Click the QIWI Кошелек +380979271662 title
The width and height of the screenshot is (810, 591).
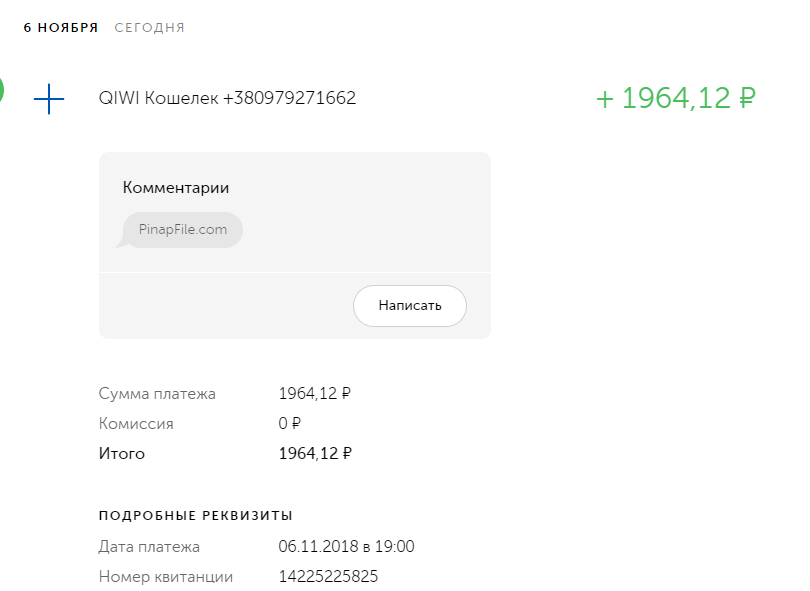(227, 98)
